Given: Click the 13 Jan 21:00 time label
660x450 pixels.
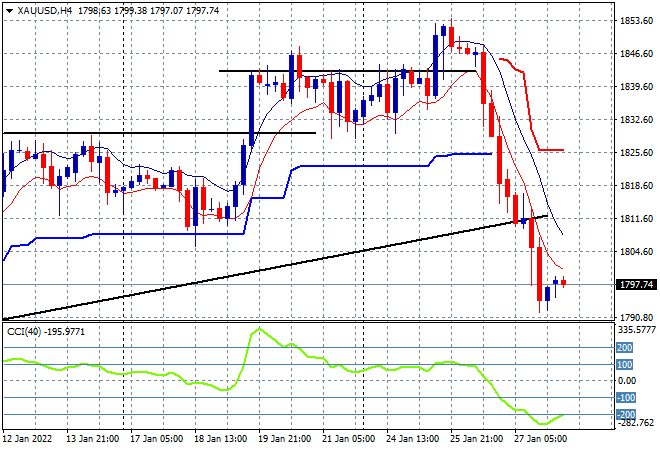Looking at the screenshot, I should pyautogui.click(x=93, y=439).
